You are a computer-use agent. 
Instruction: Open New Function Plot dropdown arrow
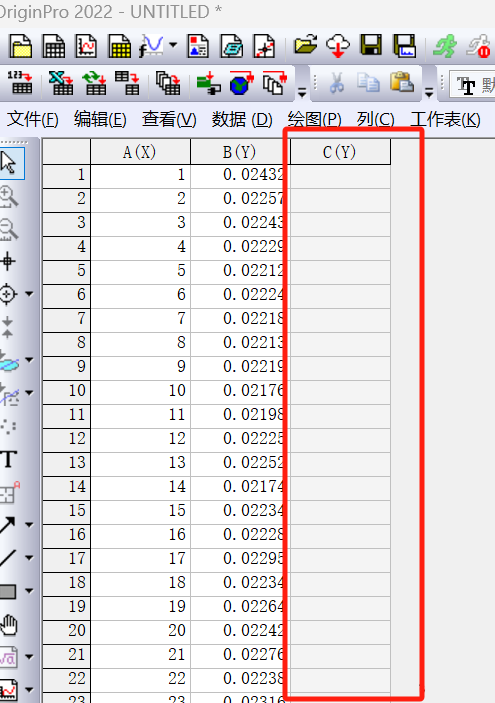tap(174, 45)
